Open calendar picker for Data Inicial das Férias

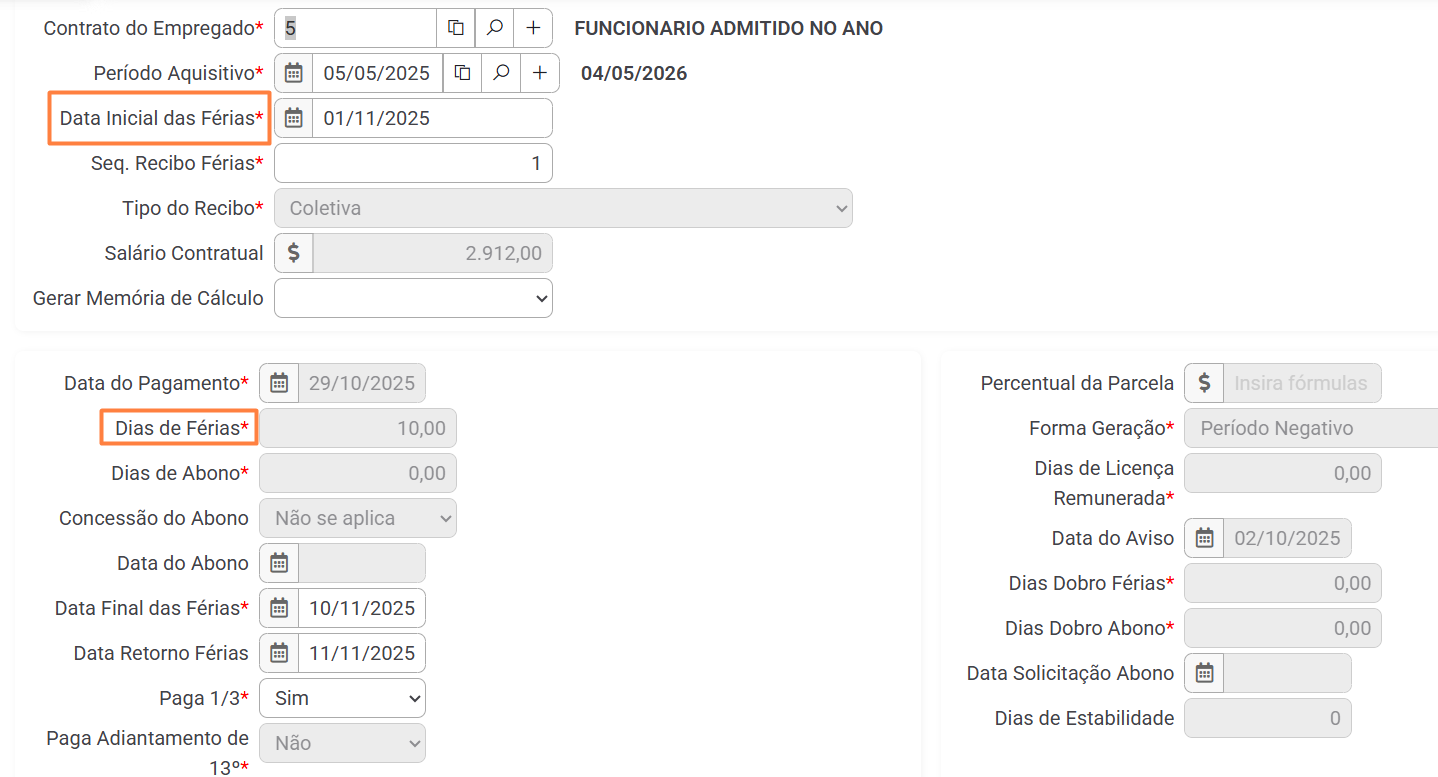pyautogui.click(x=293, y=118)
